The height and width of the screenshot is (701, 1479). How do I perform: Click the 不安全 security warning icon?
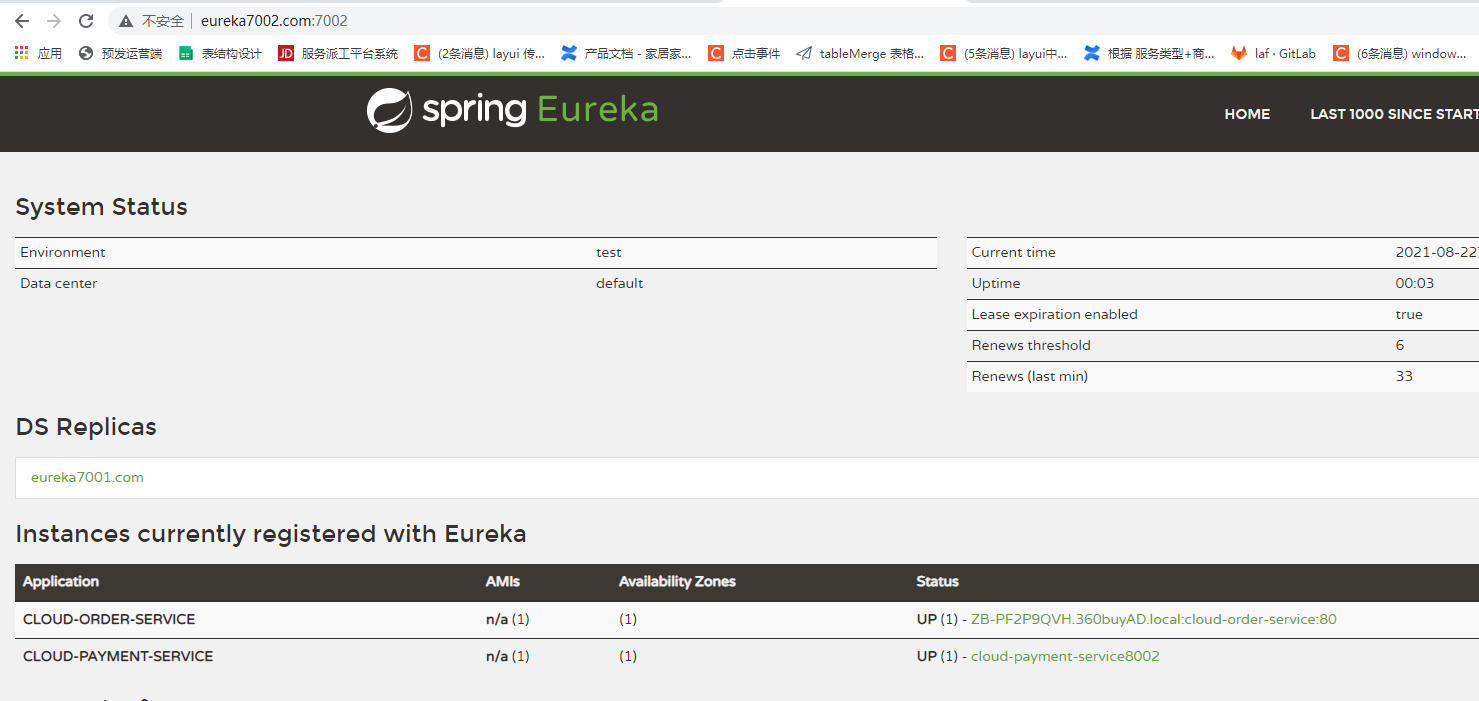(x=125, y=21)
